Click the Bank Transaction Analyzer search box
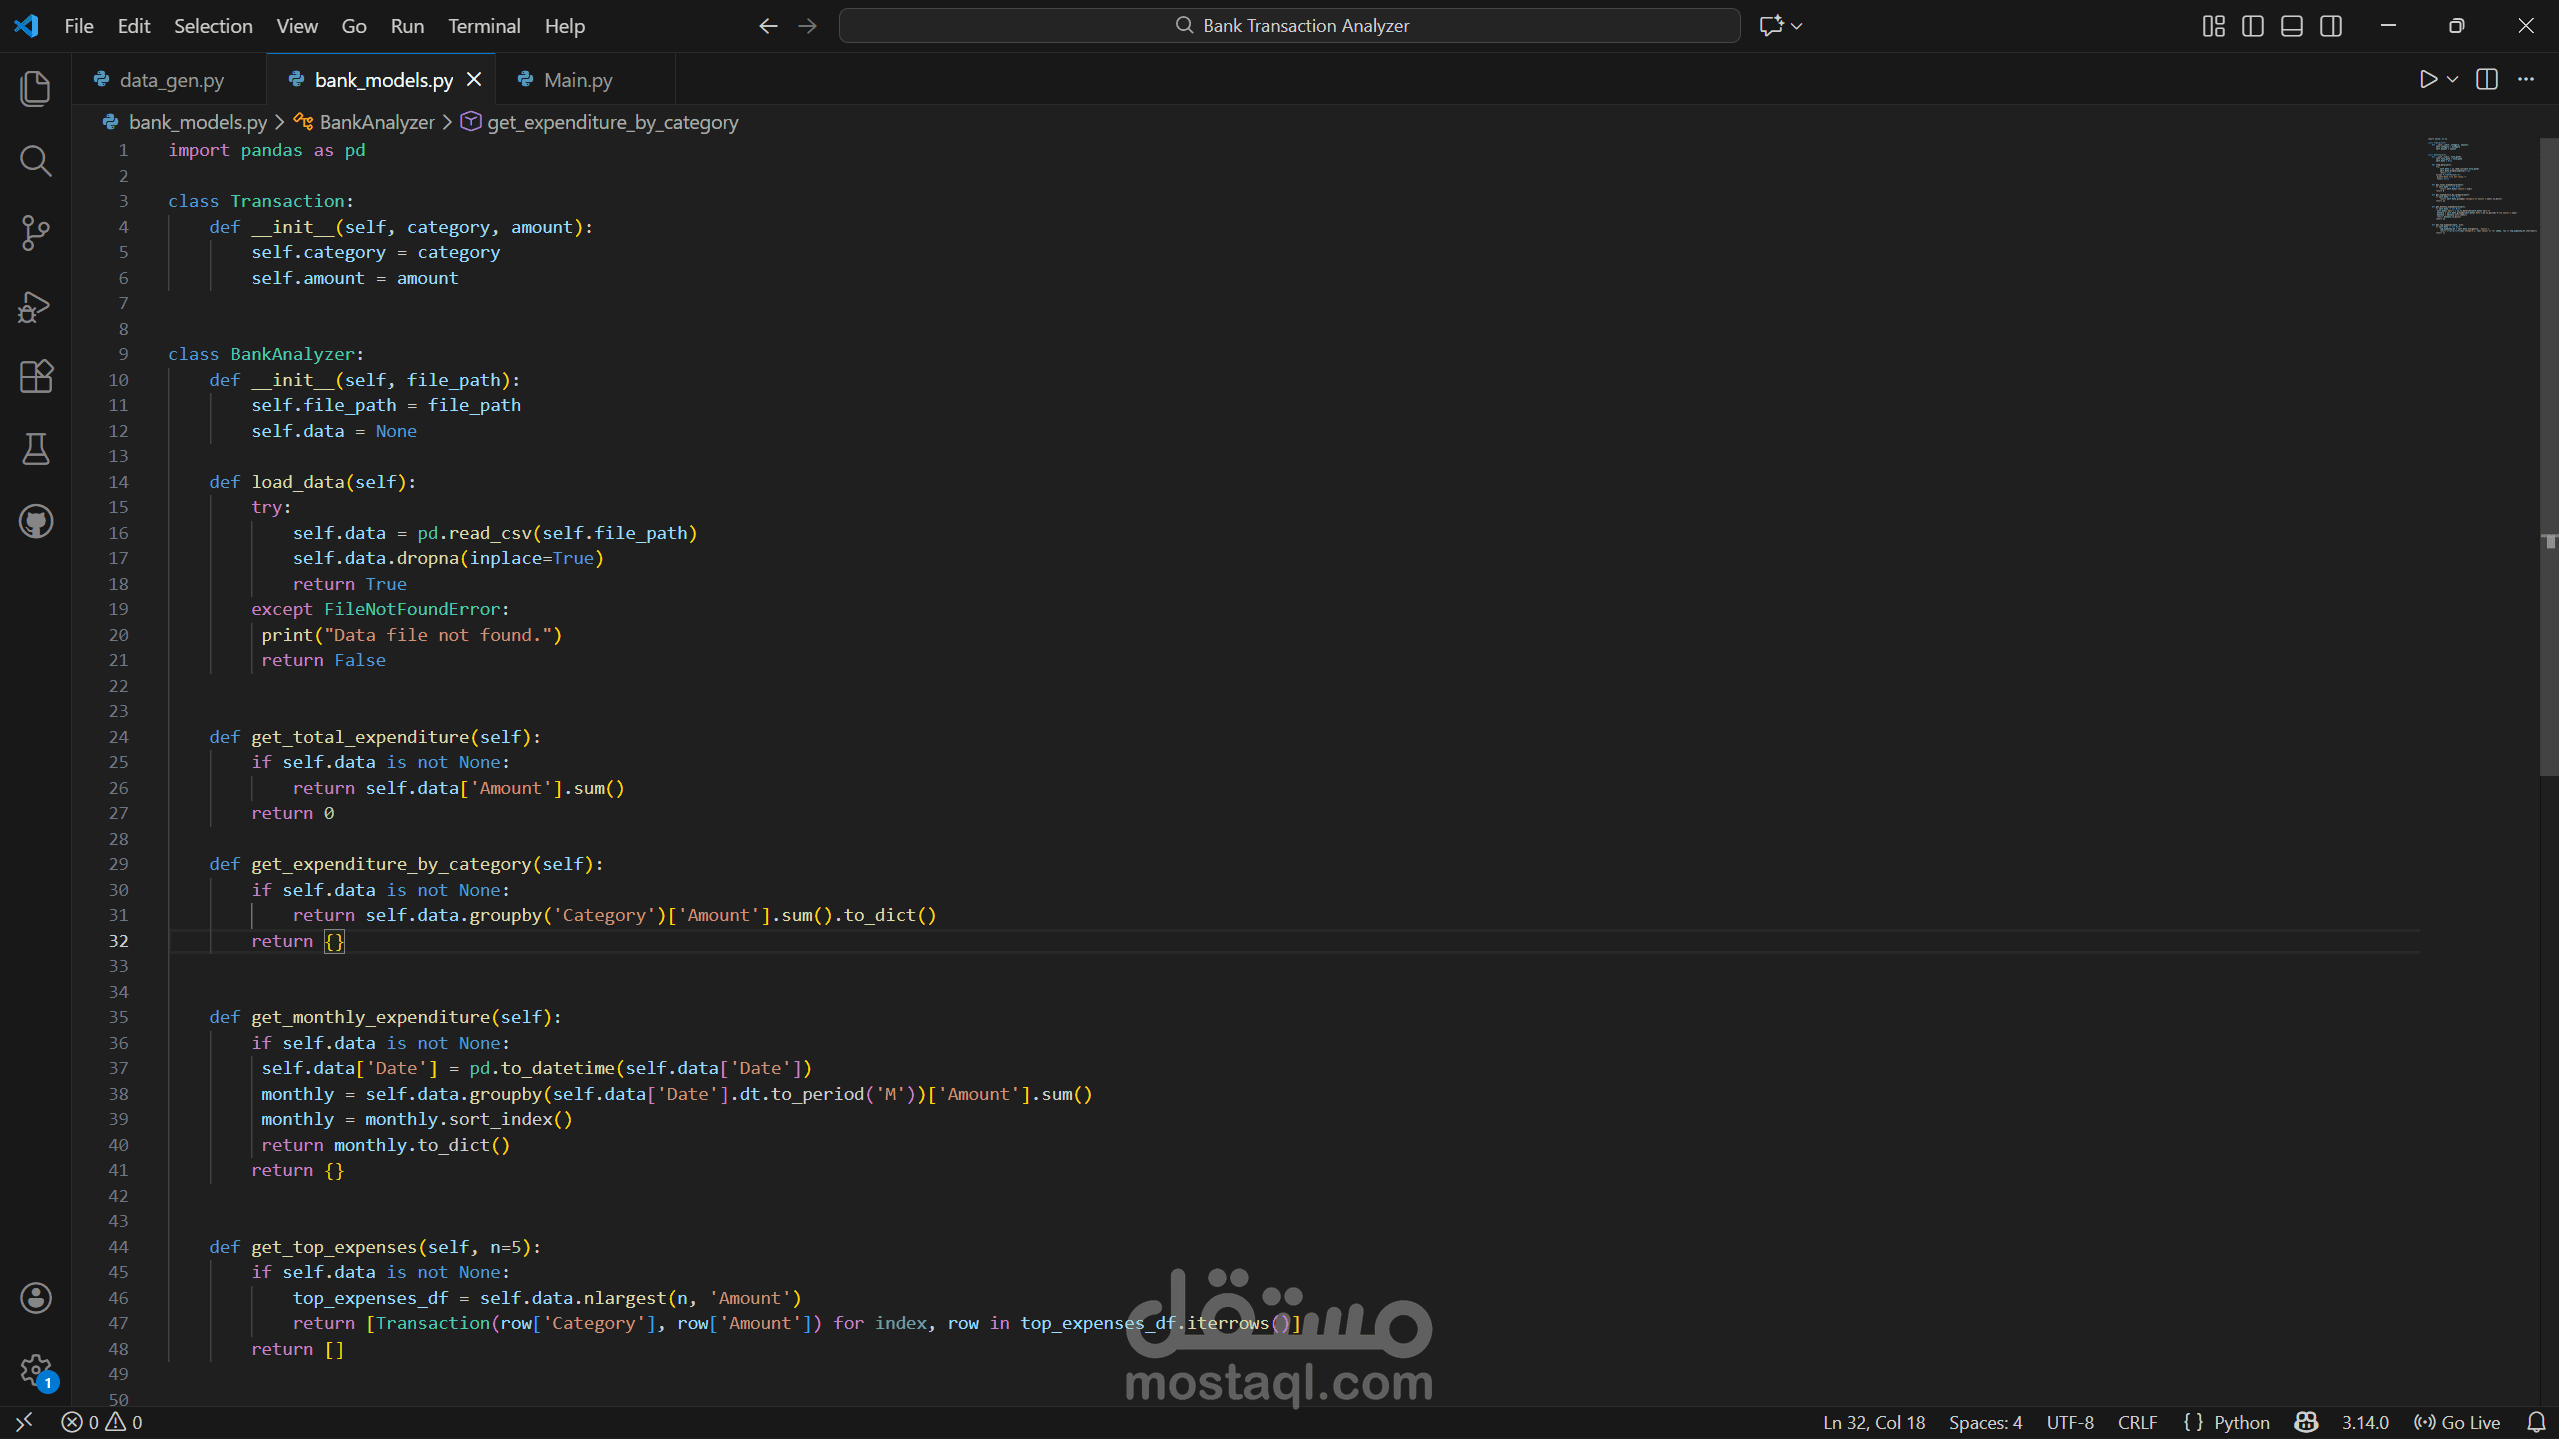Screen dimensions: 2559x1439 [1289, 26]
